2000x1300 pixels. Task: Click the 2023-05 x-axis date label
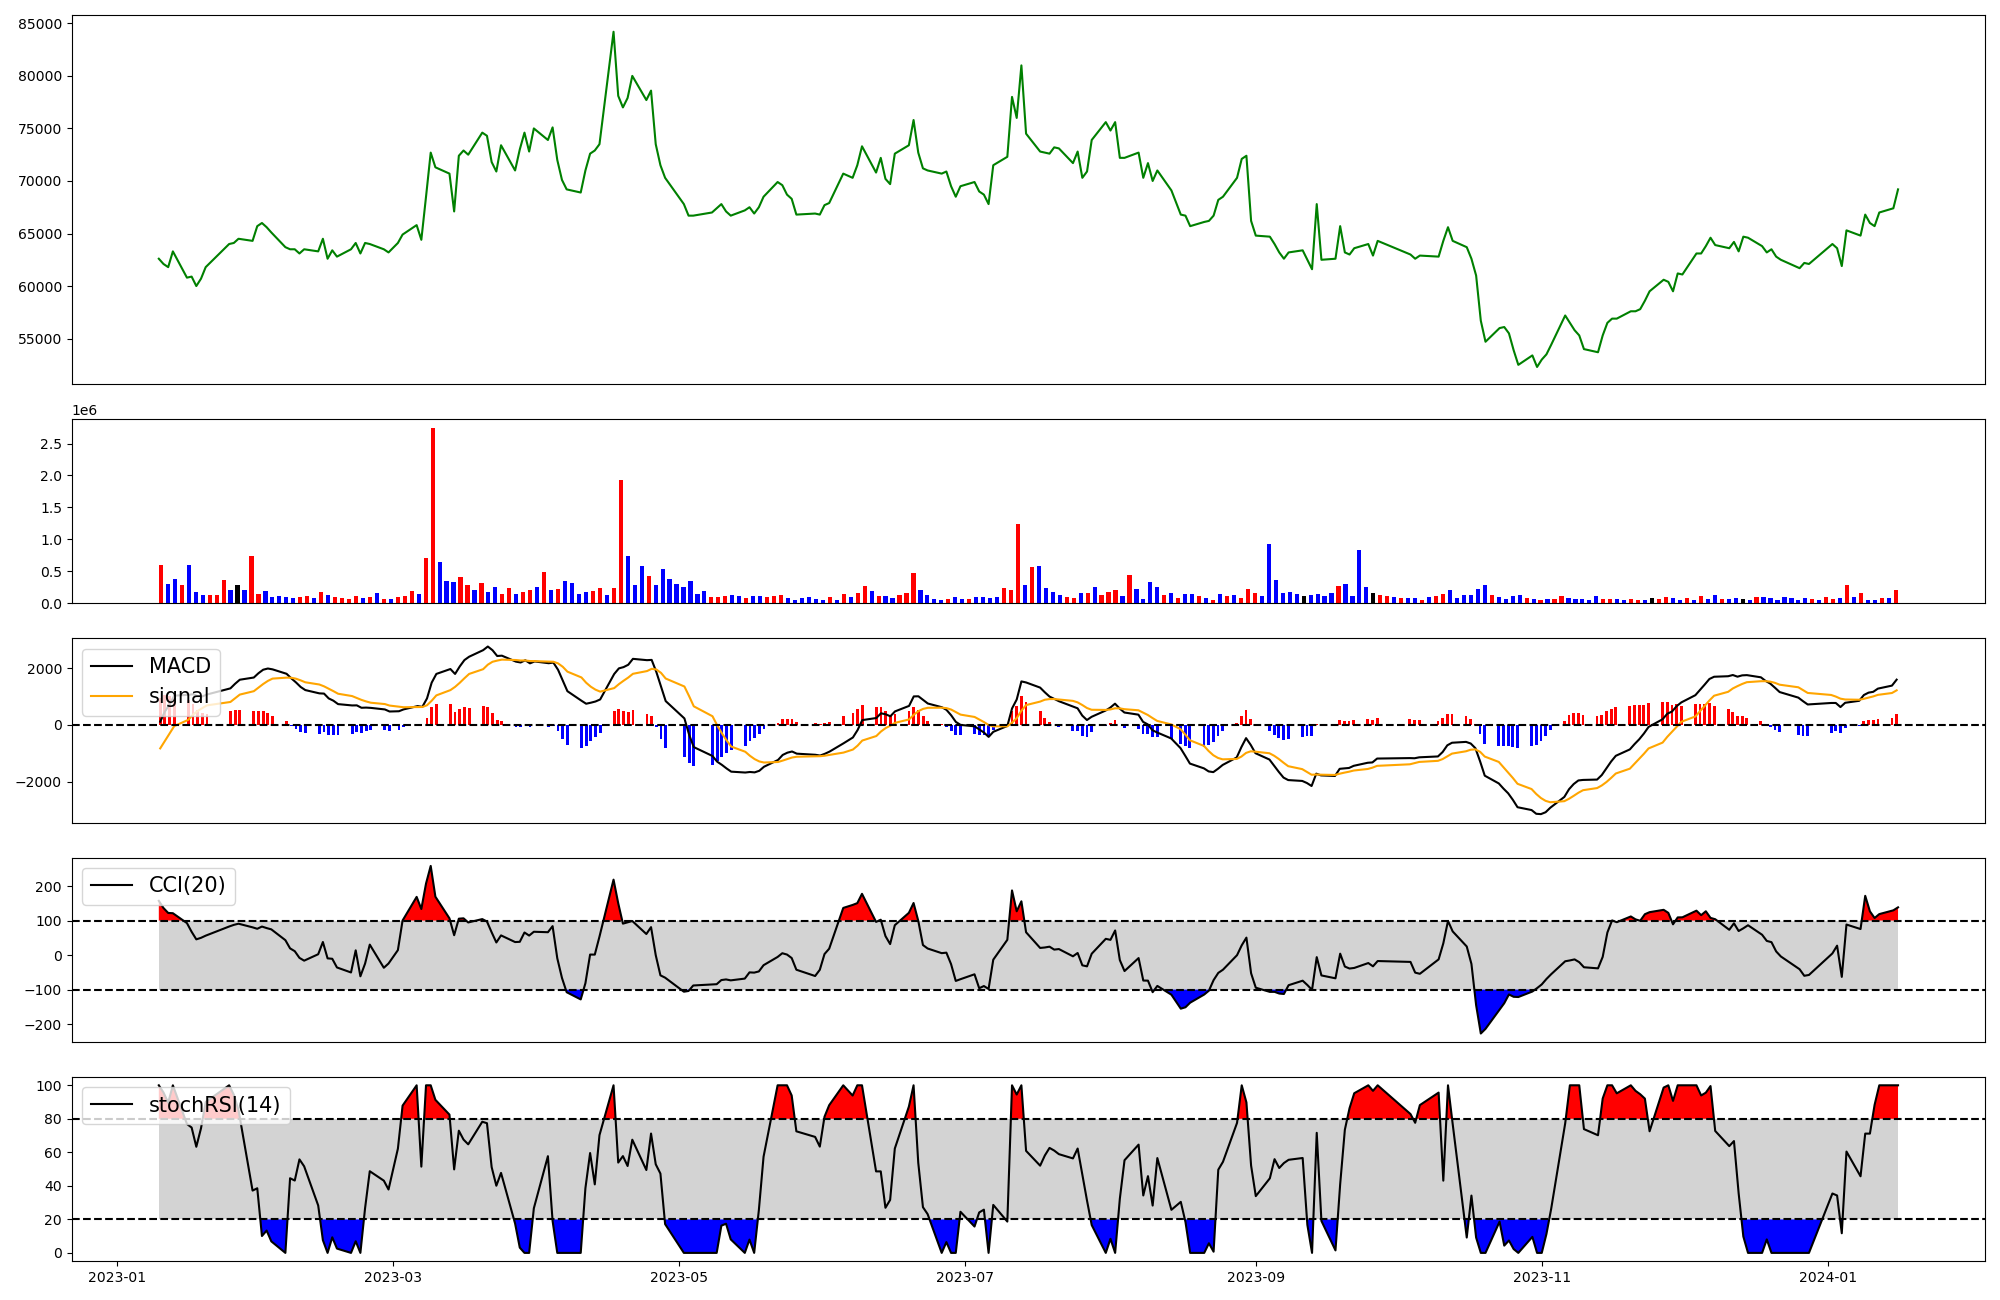coord(680,1277)
